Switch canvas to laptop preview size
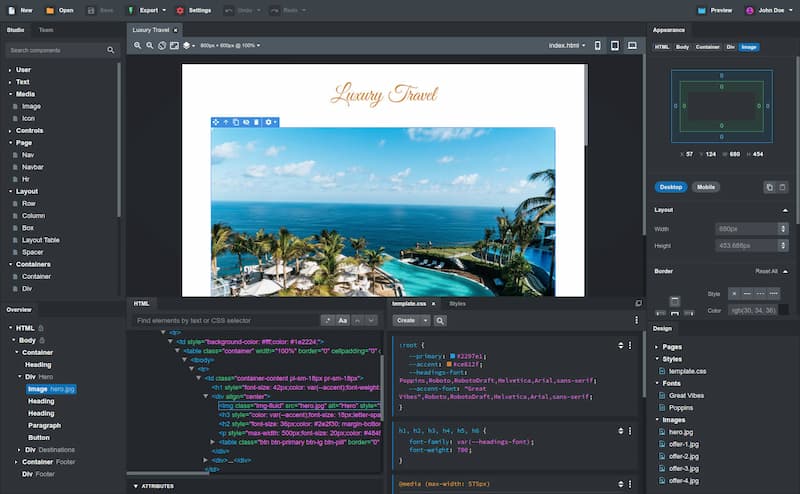 coord(632,45)
